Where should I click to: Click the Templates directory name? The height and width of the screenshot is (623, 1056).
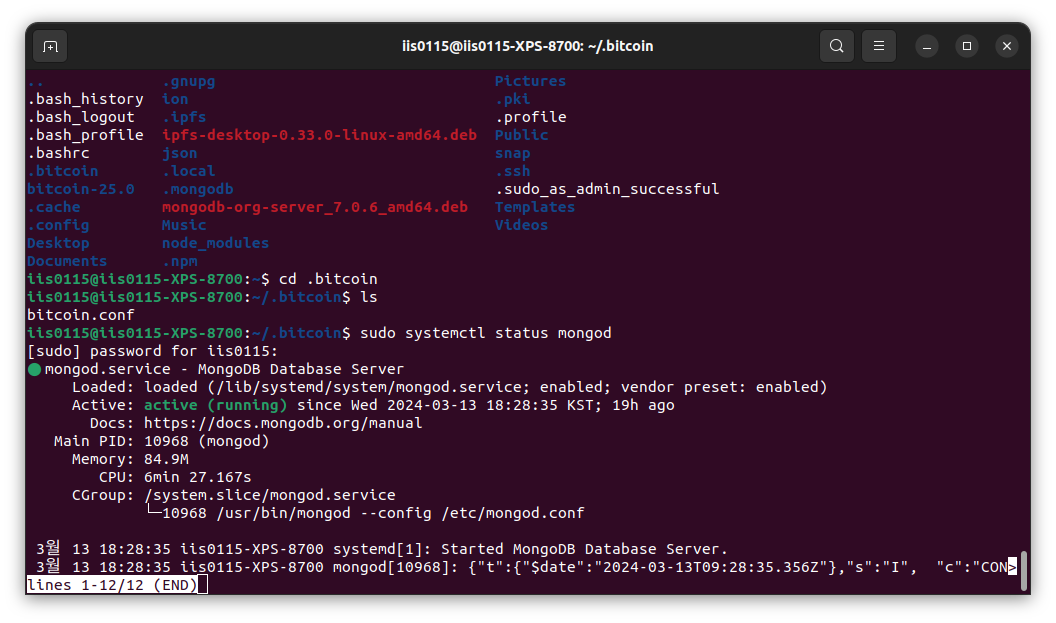(535, 207)
